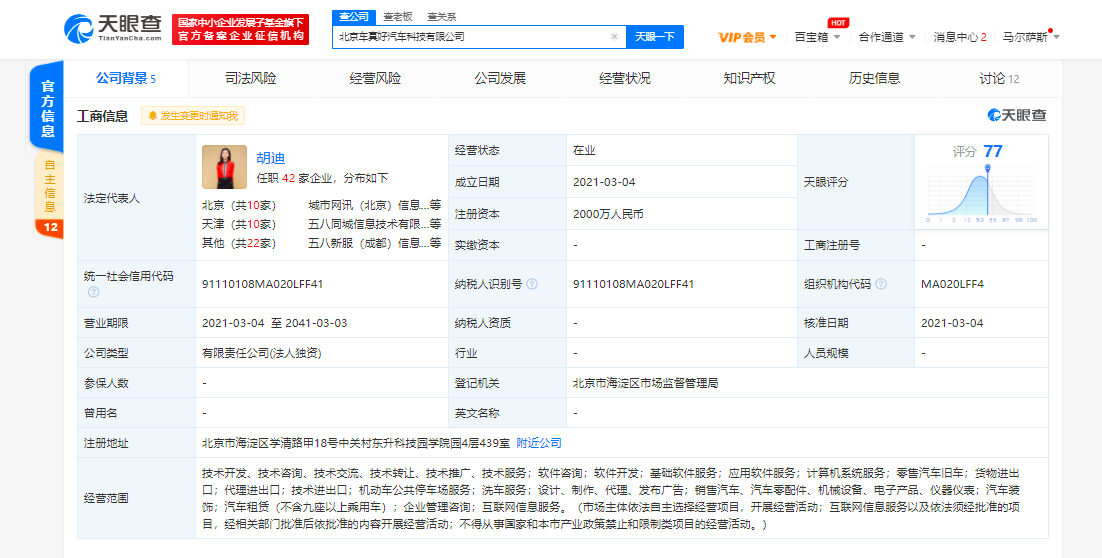Clear the search box with the X icon
Image resolution: width=1102 pixels, height=558 pixels.
point(614,37)
